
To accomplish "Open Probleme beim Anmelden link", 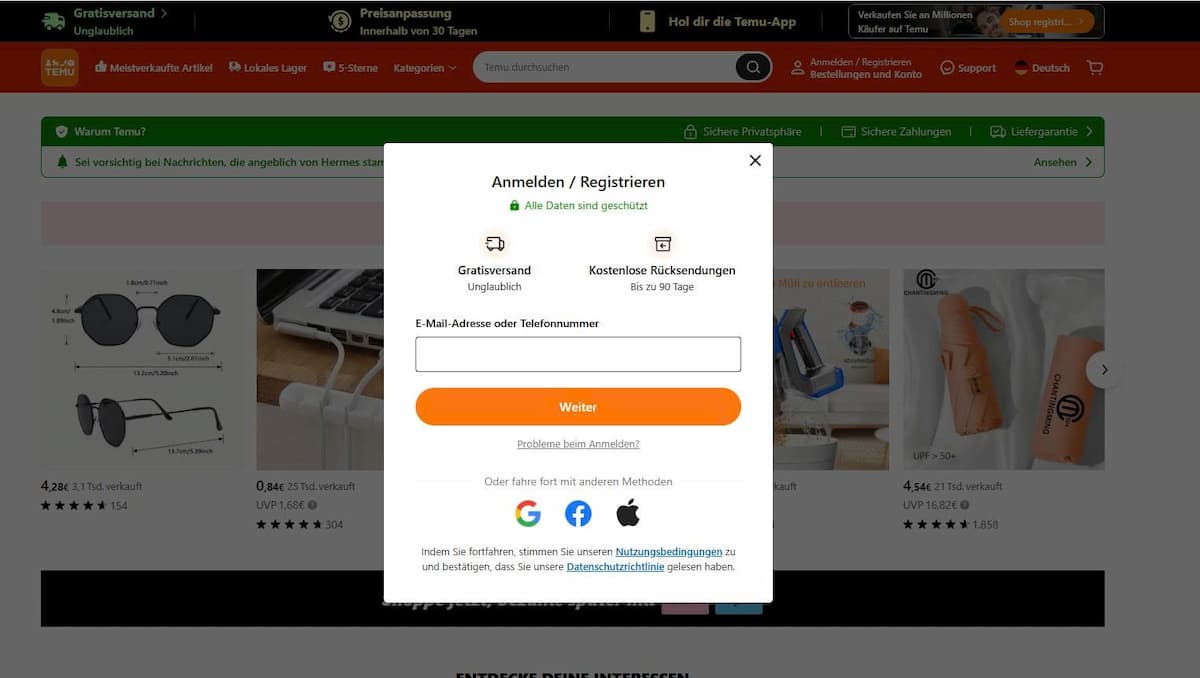I will [x=578, y=444].
